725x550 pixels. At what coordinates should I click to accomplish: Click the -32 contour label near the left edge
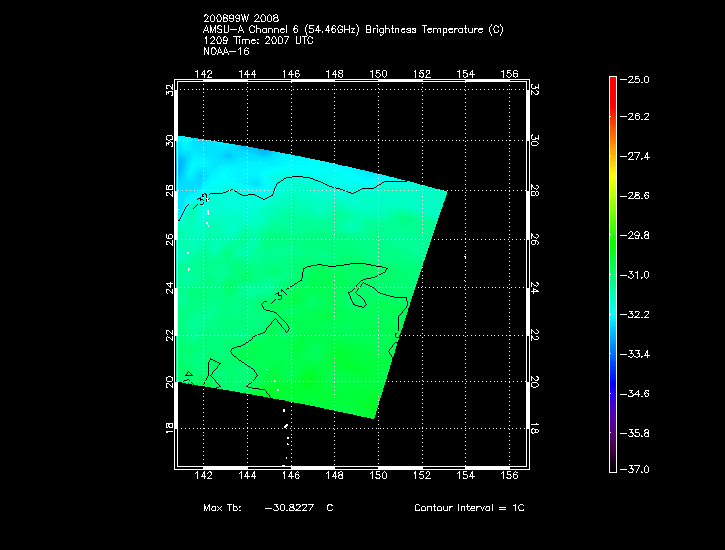click(203, 200)
